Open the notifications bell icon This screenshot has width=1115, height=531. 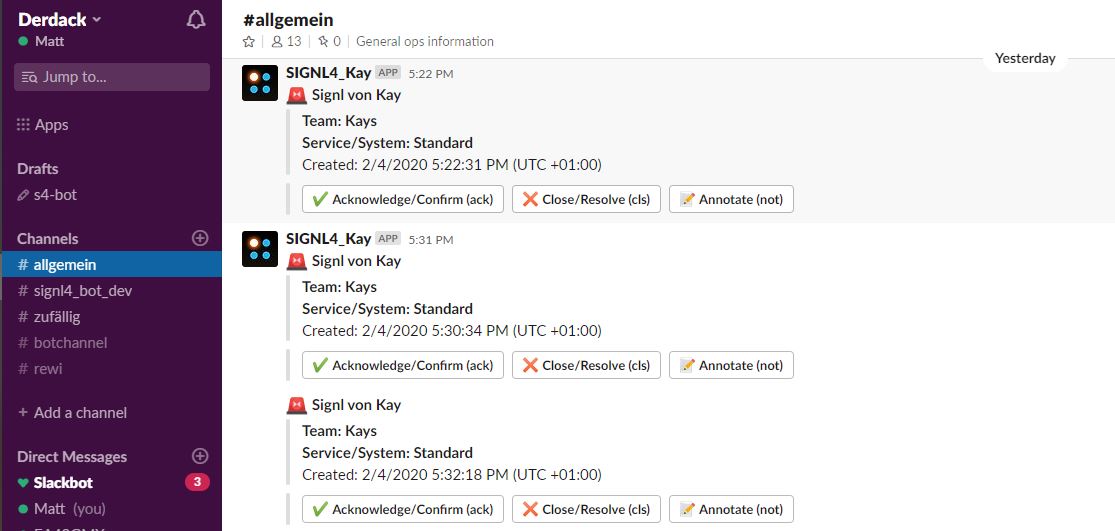(196, 20)
